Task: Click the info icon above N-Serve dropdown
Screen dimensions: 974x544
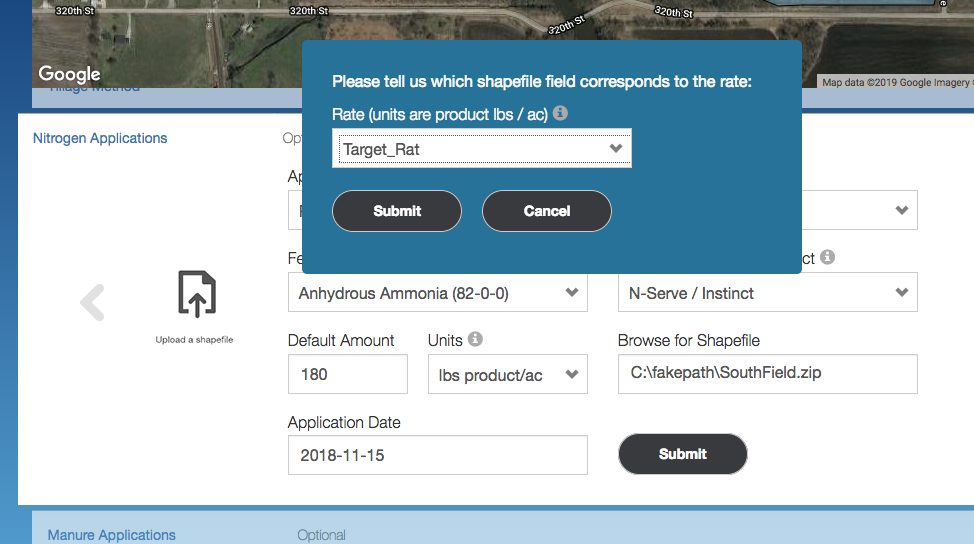Action: click(827, 257)
